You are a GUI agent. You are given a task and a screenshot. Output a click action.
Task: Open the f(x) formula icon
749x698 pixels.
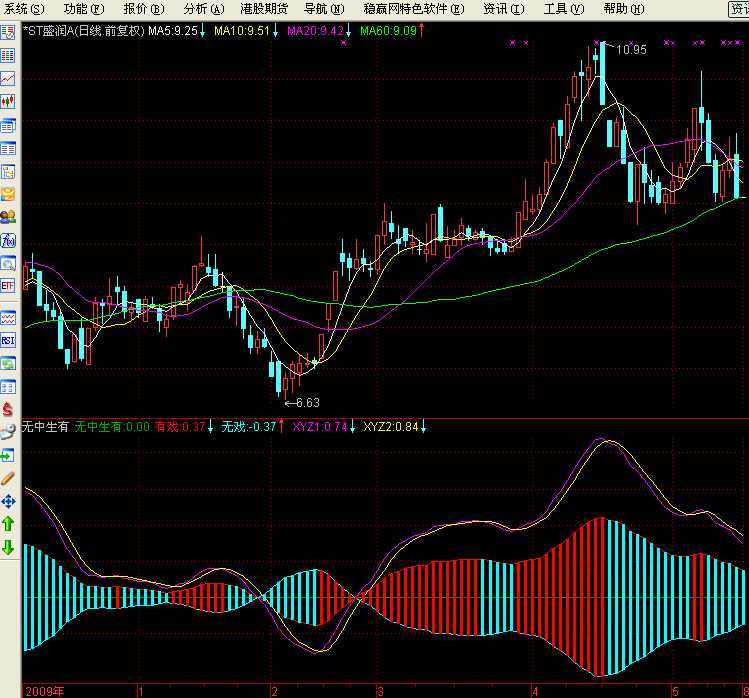[x=8, y=240]
